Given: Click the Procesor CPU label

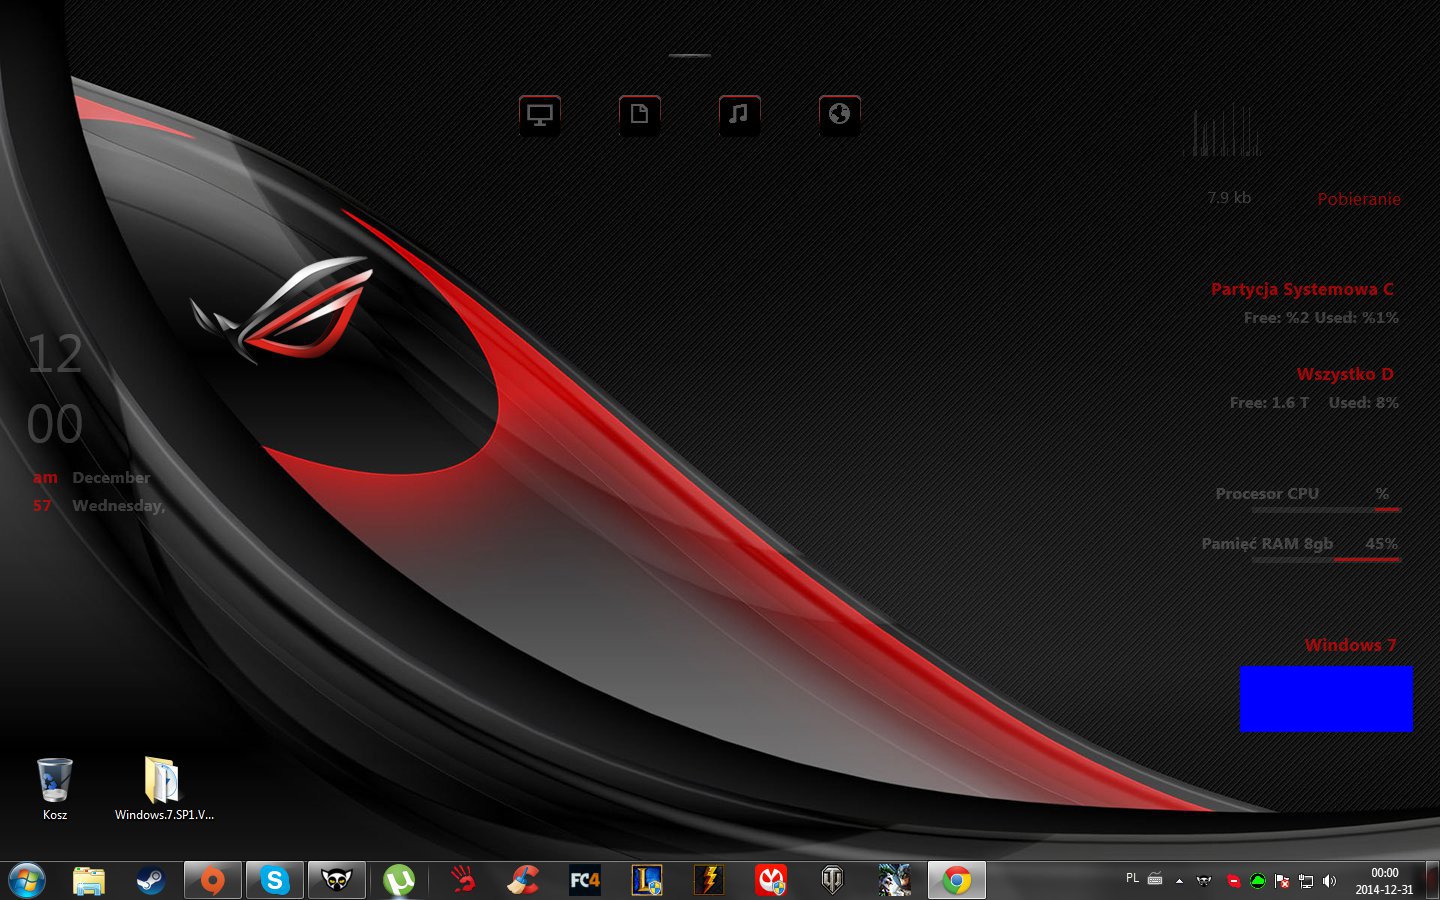Looking at the screenshot, I should click(x=1267, y=494).
